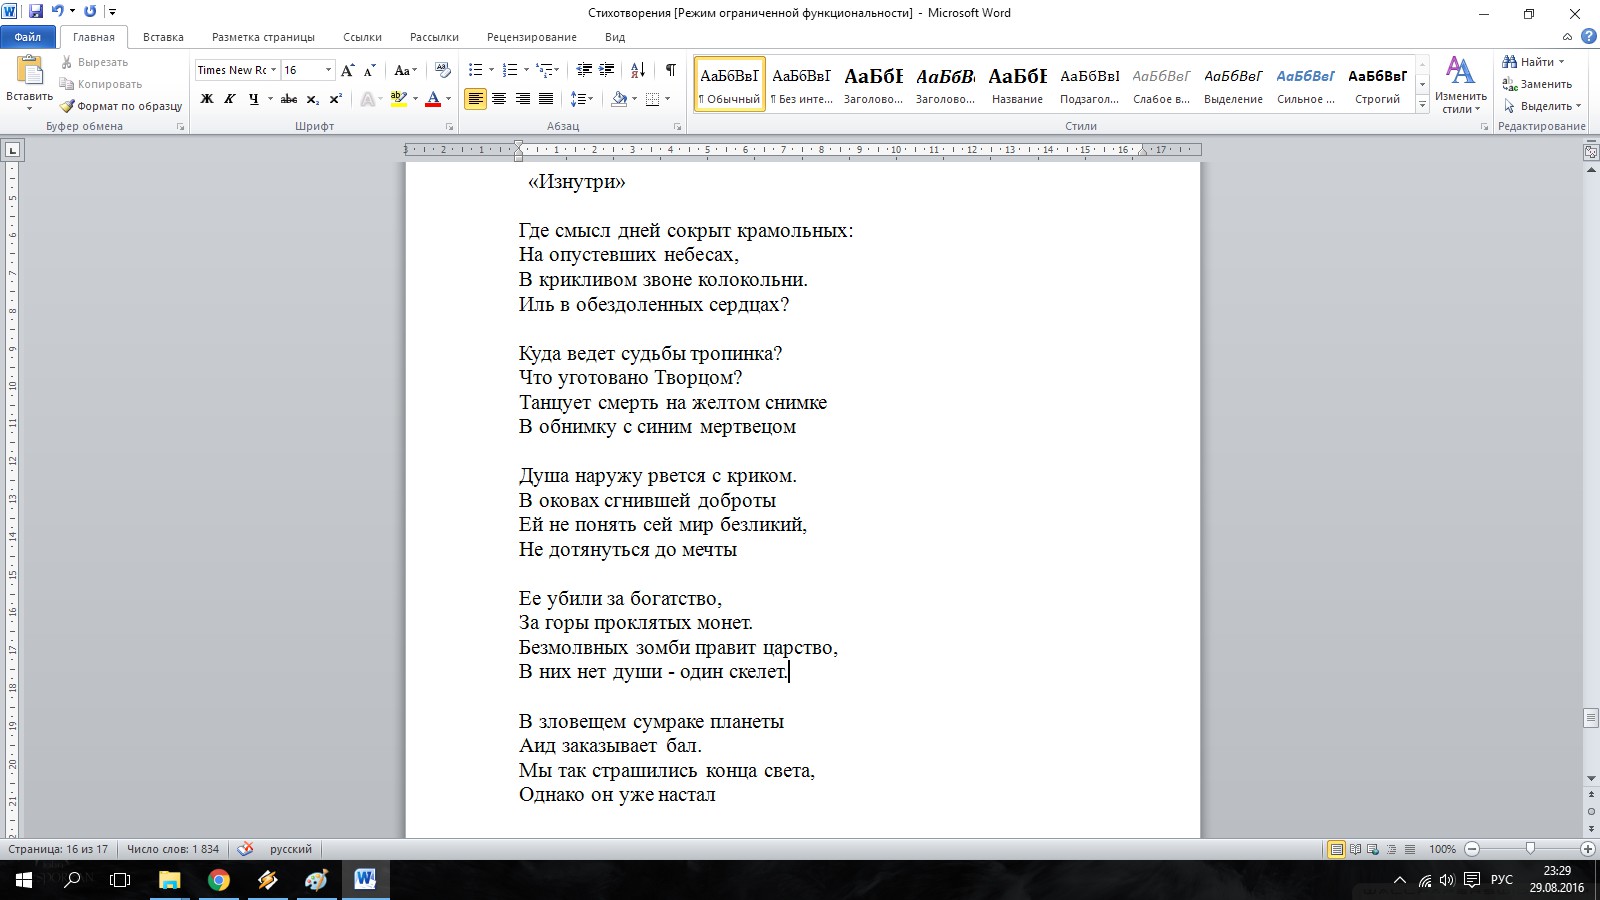
Task: Switch to Вид ribbon tab
Action: [615, 37]
